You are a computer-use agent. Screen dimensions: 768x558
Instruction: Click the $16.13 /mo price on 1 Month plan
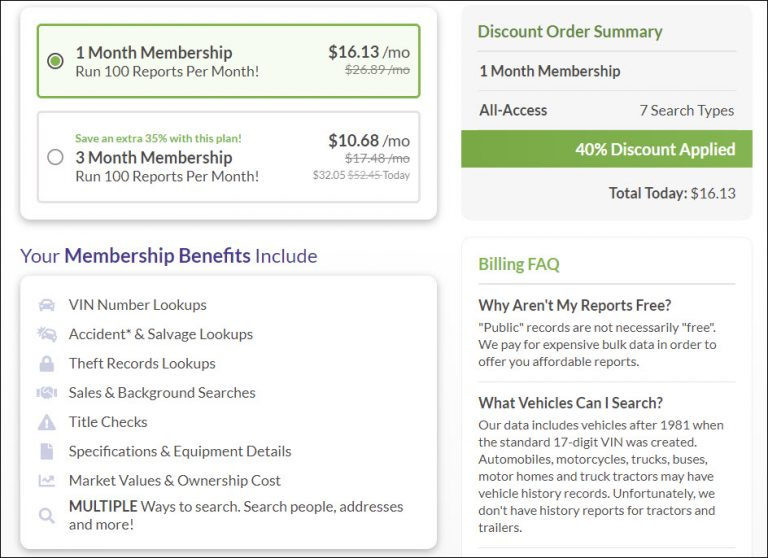(369, 52)
